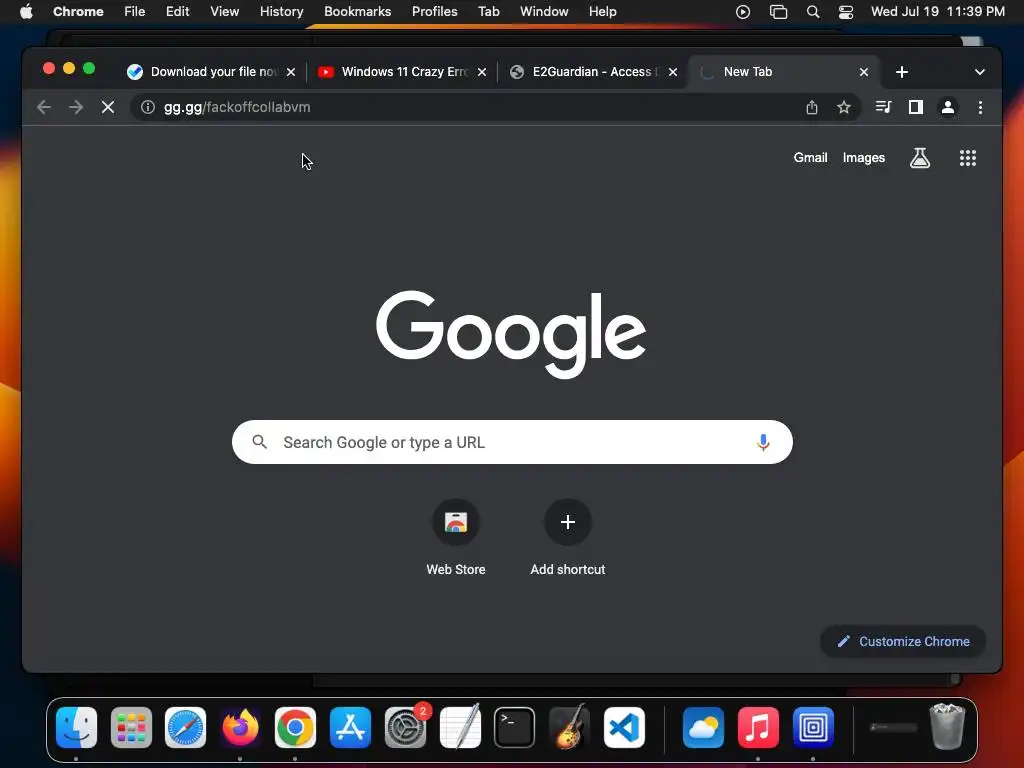Open a new tab
Viewport: 1024px width, 768px height.
pos(902,72)
